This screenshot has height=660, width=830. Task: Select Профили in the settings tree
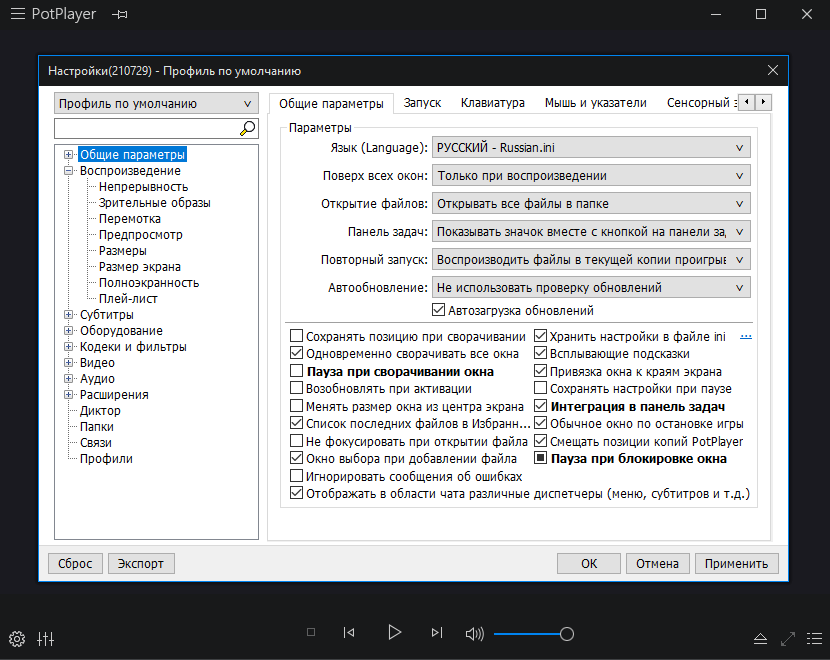[106, 458]
